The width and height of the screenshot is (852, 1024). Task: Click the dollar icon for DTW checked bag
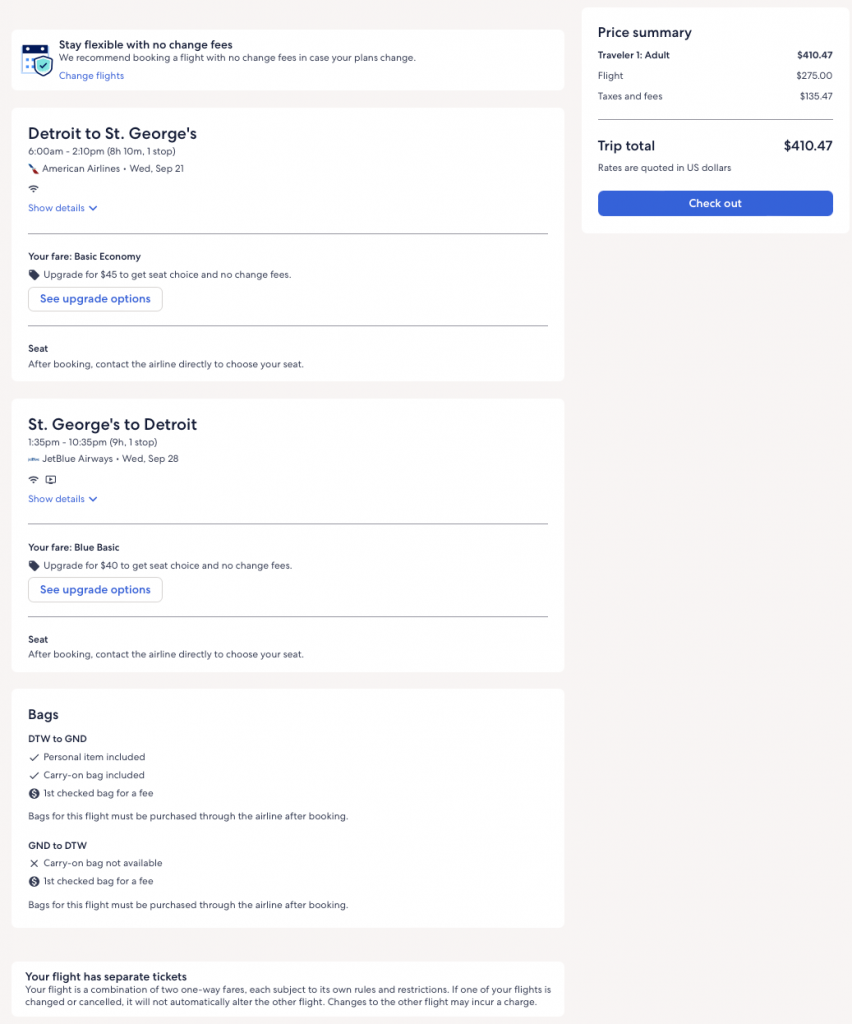point(34,793)
